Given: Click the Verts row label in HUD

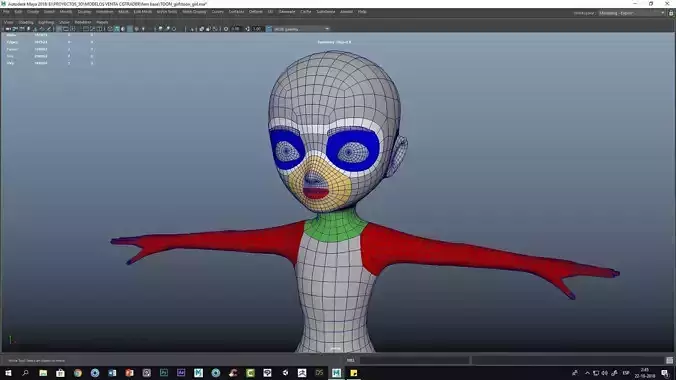Looking at the screenshot, I should click(x=11, y=35).
